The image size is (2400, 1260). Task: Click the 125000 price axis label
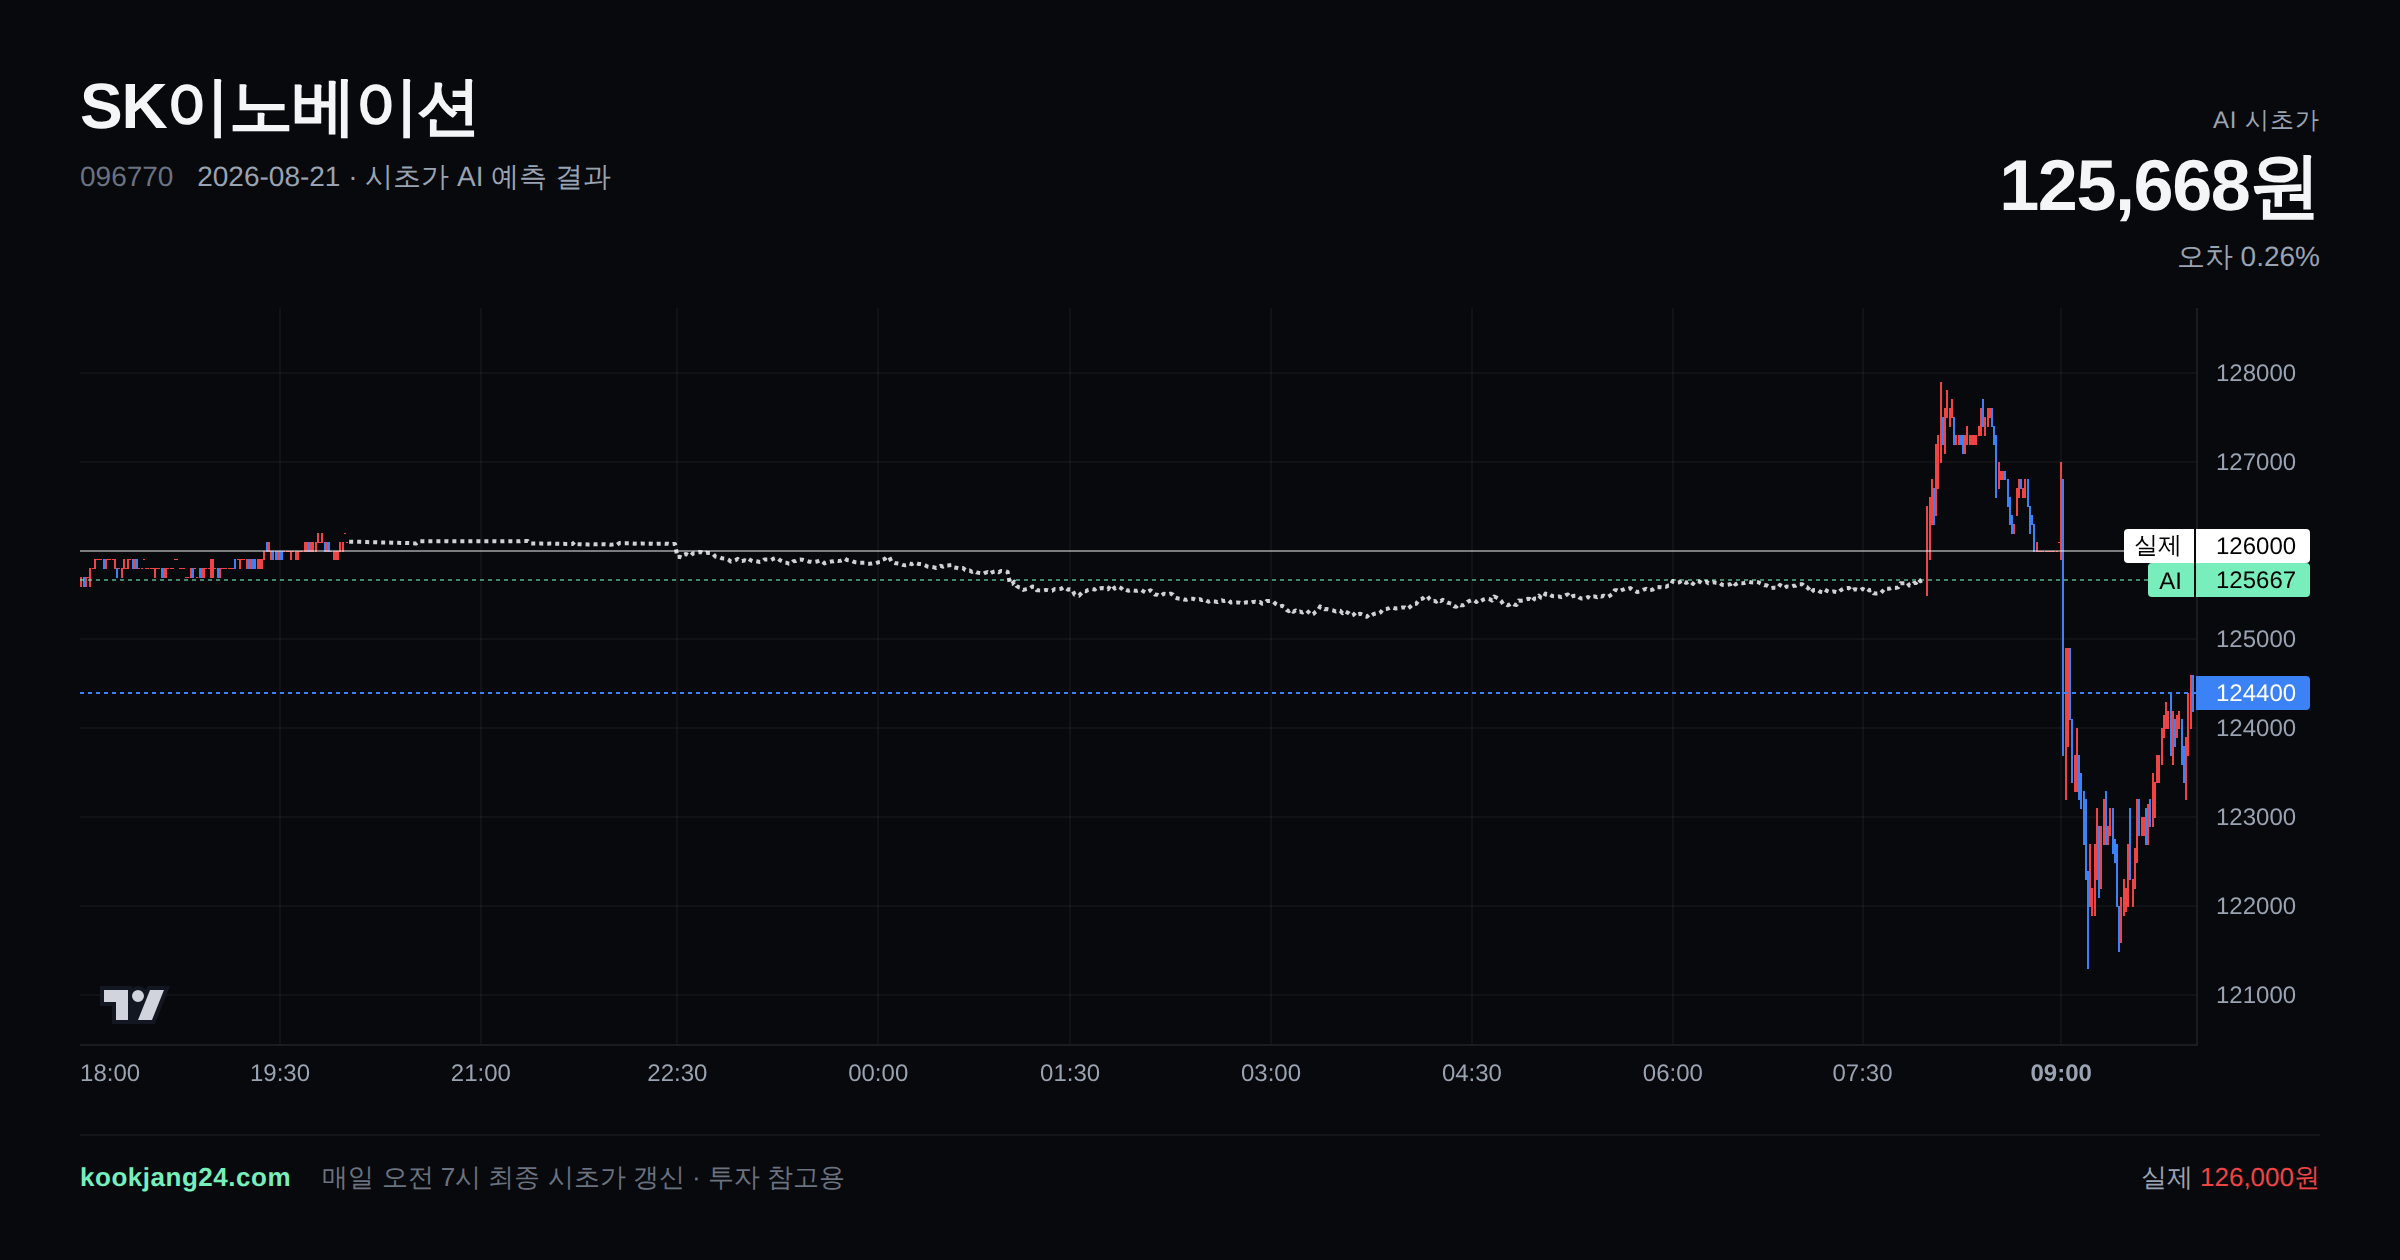(2255, 639)
